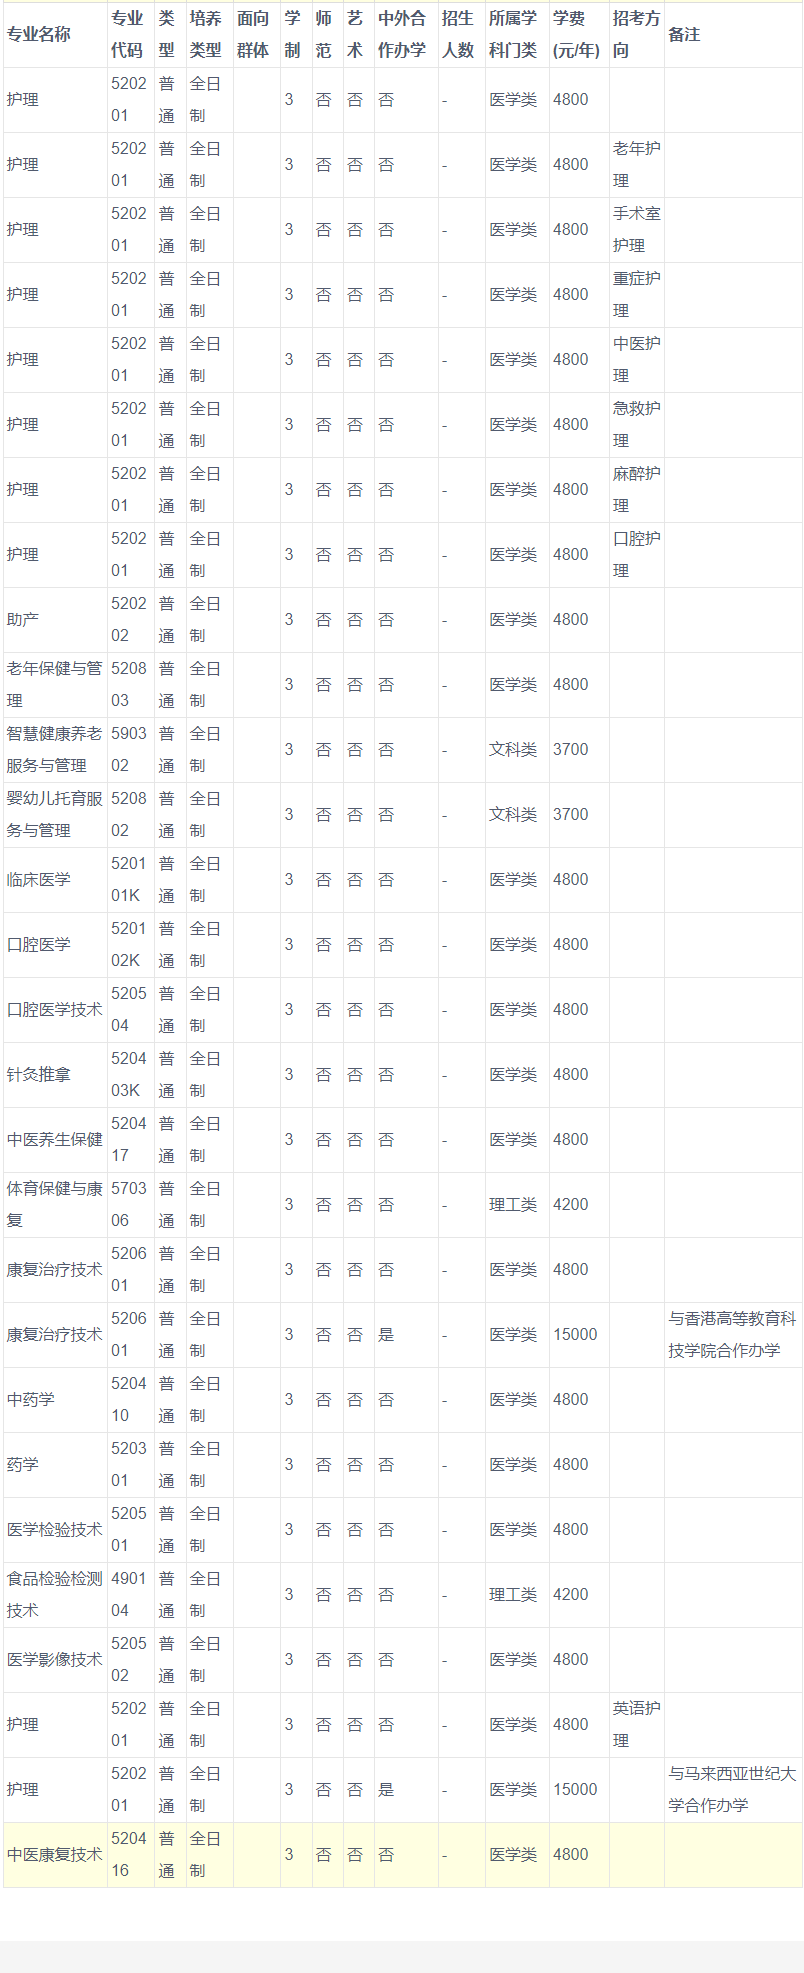
Task: Click the 智慧健康养老服务与管理 major name
Action: [x=55, y=750]
